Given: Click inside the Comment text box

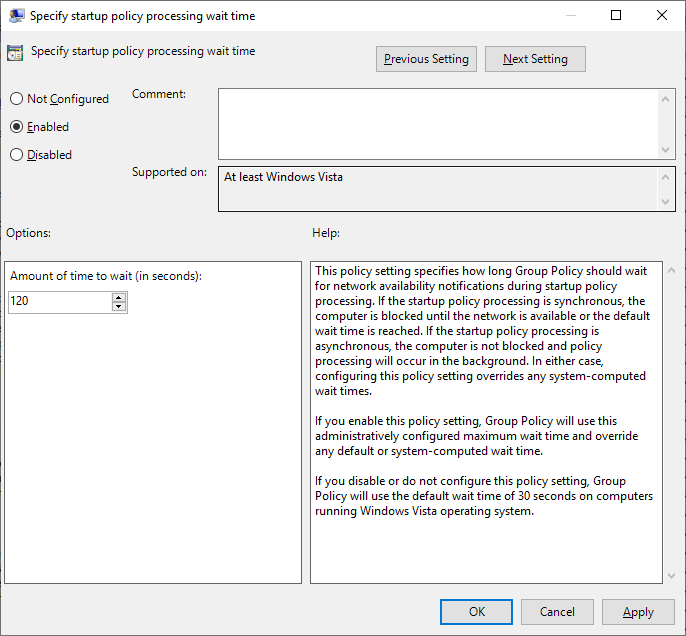Looking at the screenshot, I should [x=438, y=124].
